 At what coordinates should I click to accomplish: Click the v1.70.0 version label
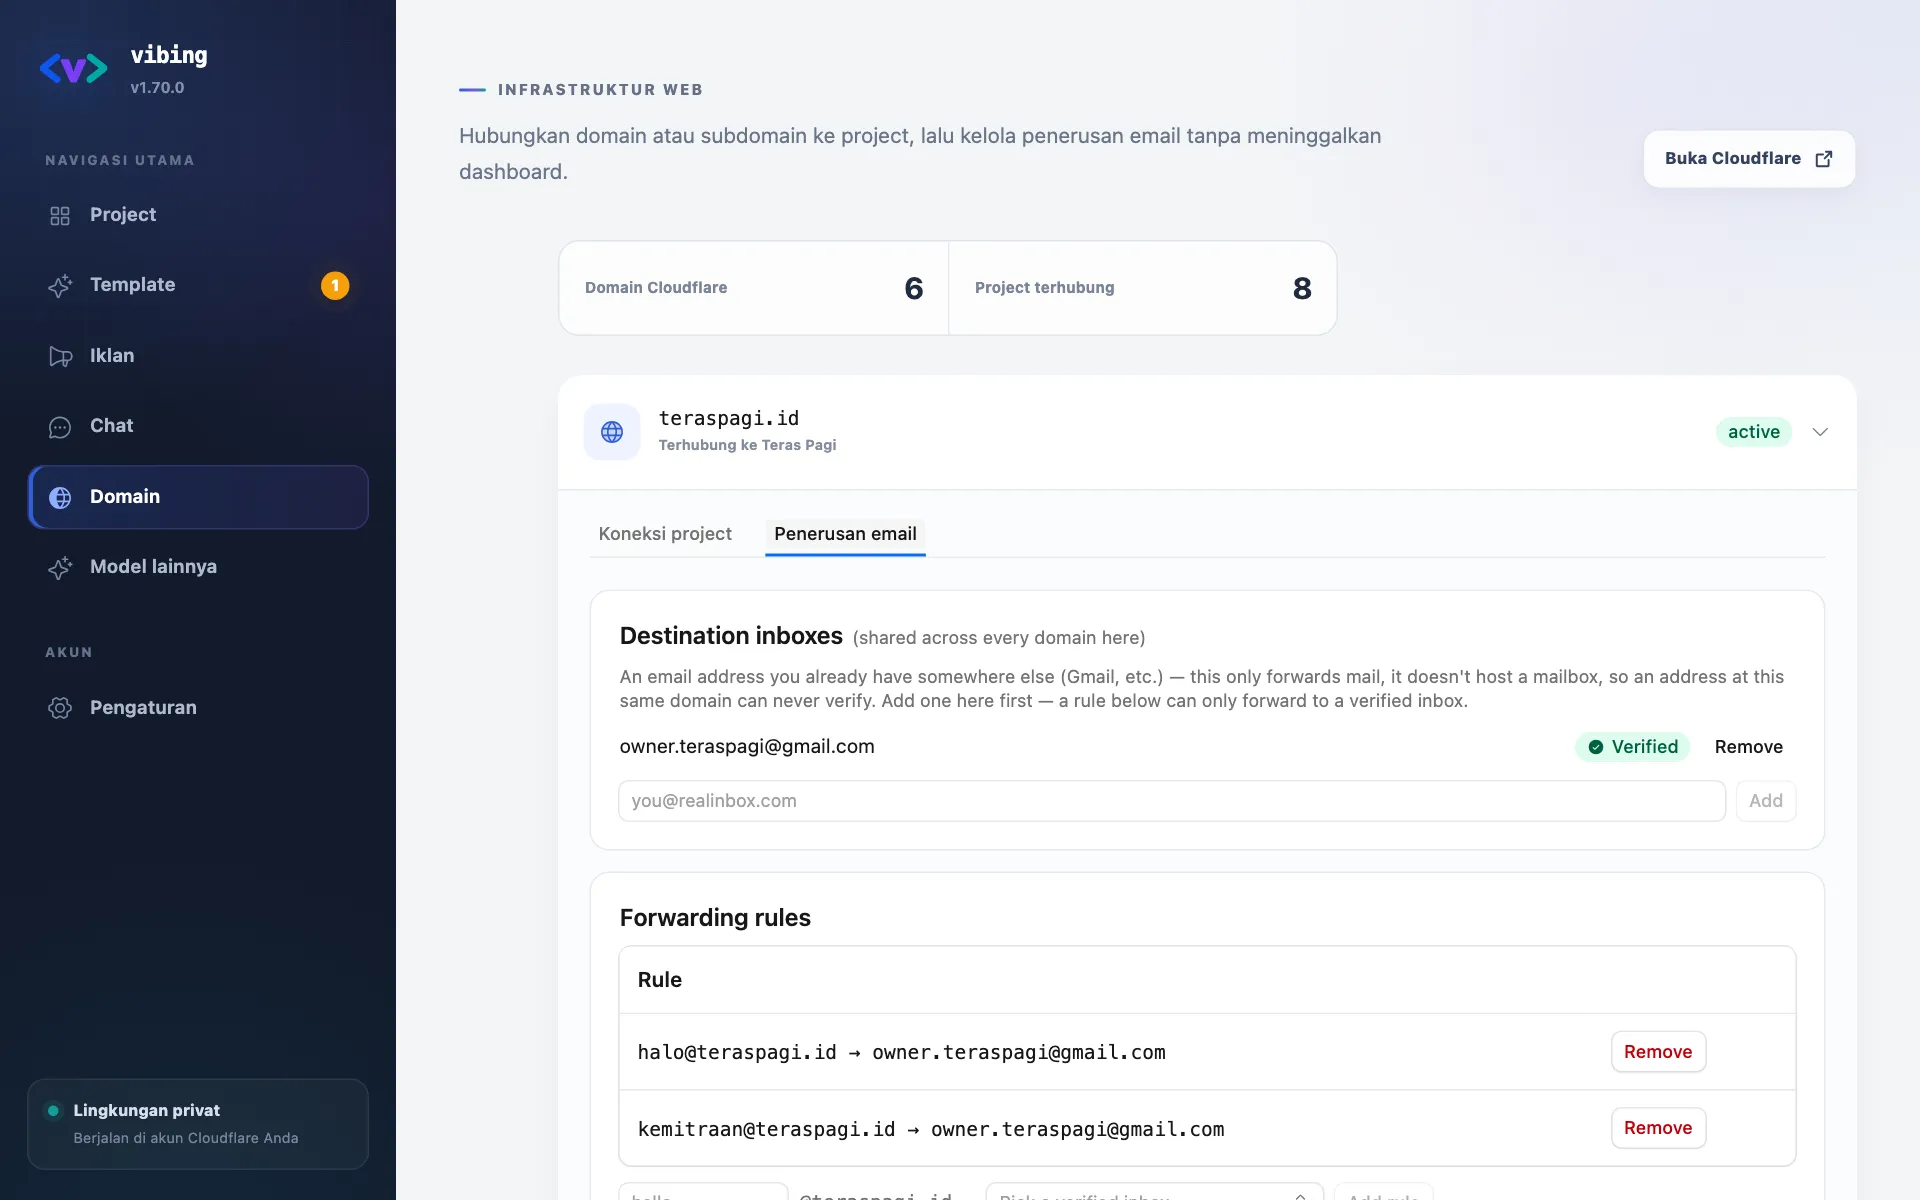(157, 88)
